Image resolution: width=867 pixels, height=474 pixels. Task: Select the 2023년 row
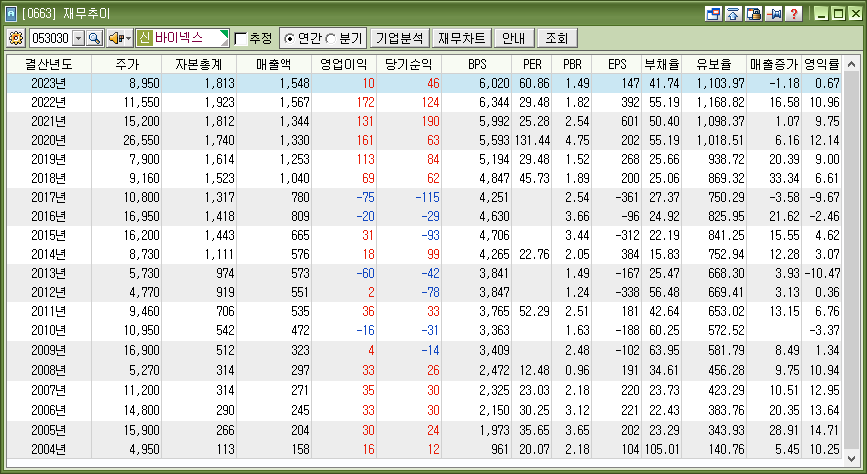click(x=425, y=84)
